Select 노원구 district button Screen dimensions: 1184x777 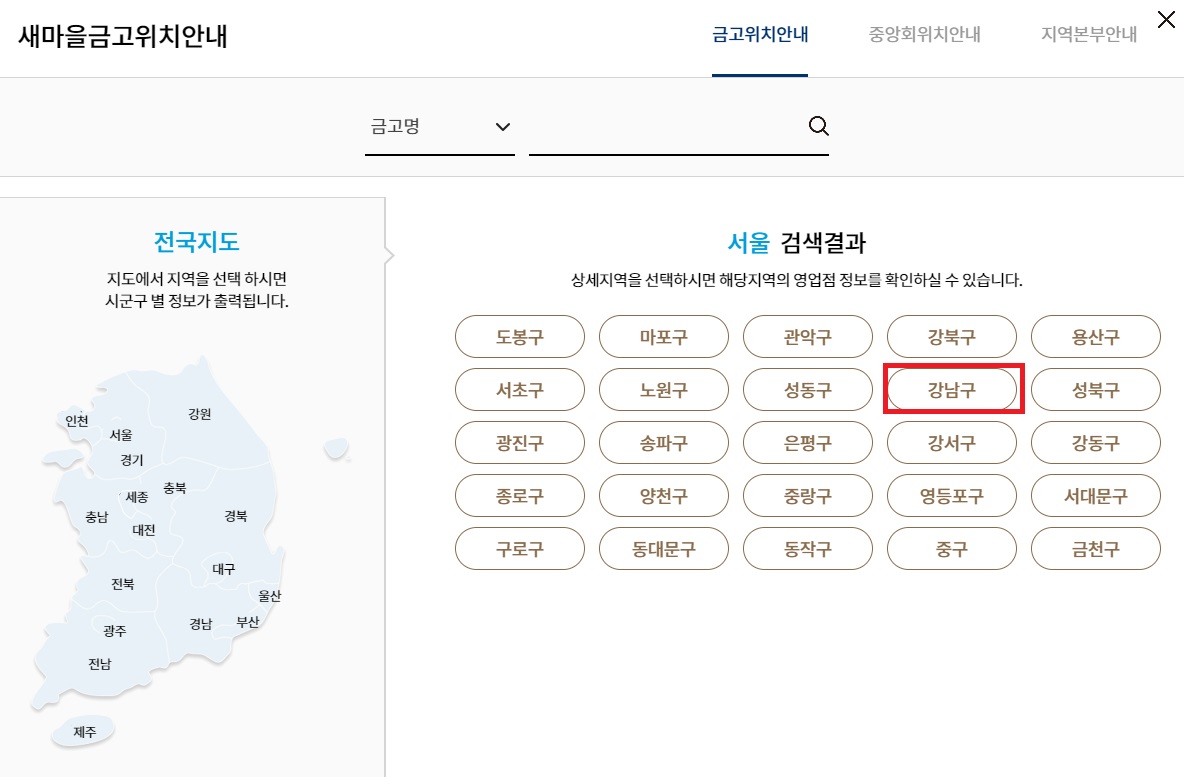pyautogui.click(x=664, y=390)
